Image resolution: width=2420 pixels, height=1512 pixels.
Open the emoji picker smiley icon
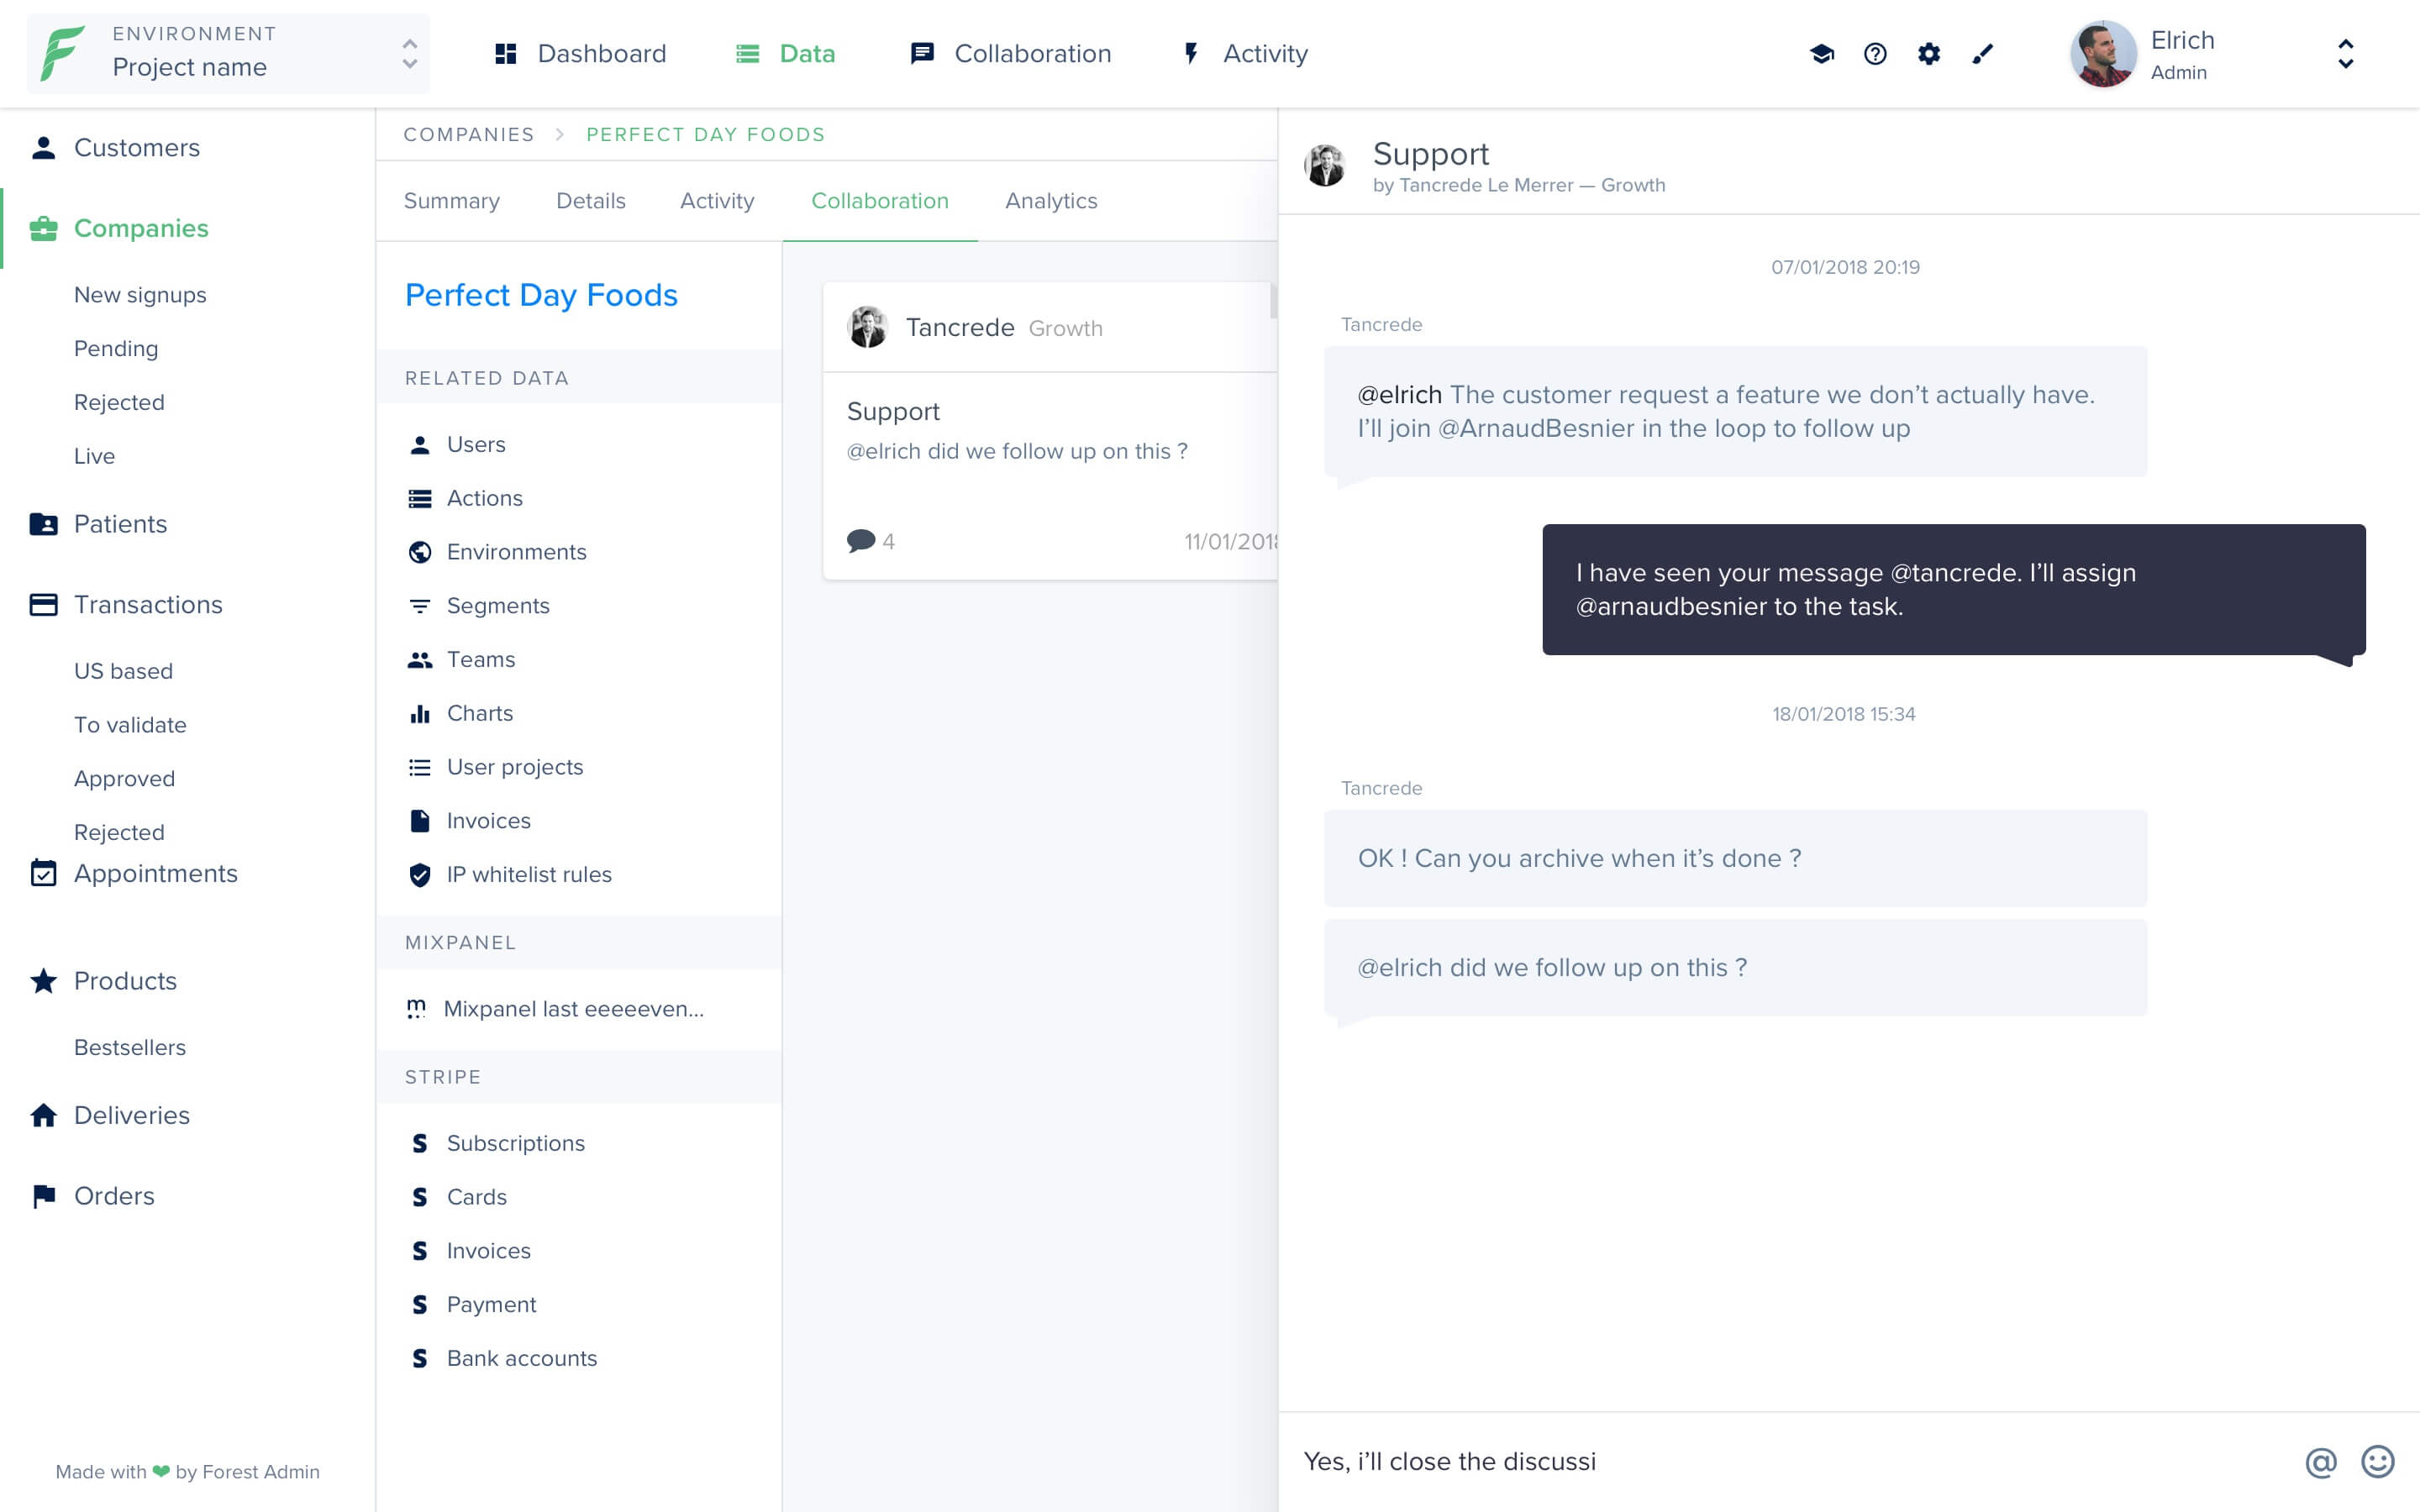[2377, 1462]
